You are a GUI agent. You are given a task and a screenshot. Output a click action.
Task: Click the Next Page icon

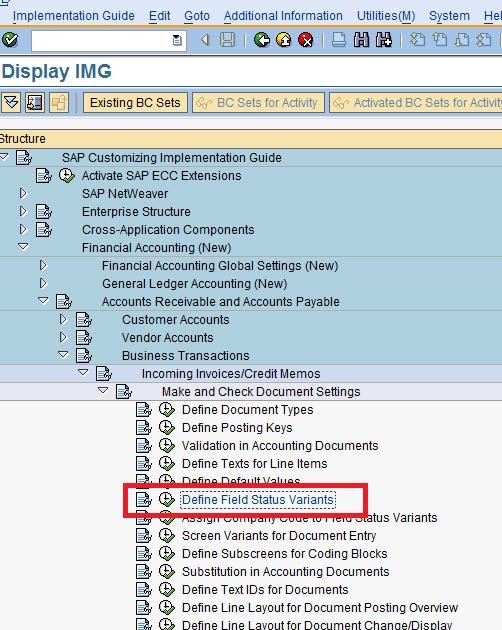(462, 40)
